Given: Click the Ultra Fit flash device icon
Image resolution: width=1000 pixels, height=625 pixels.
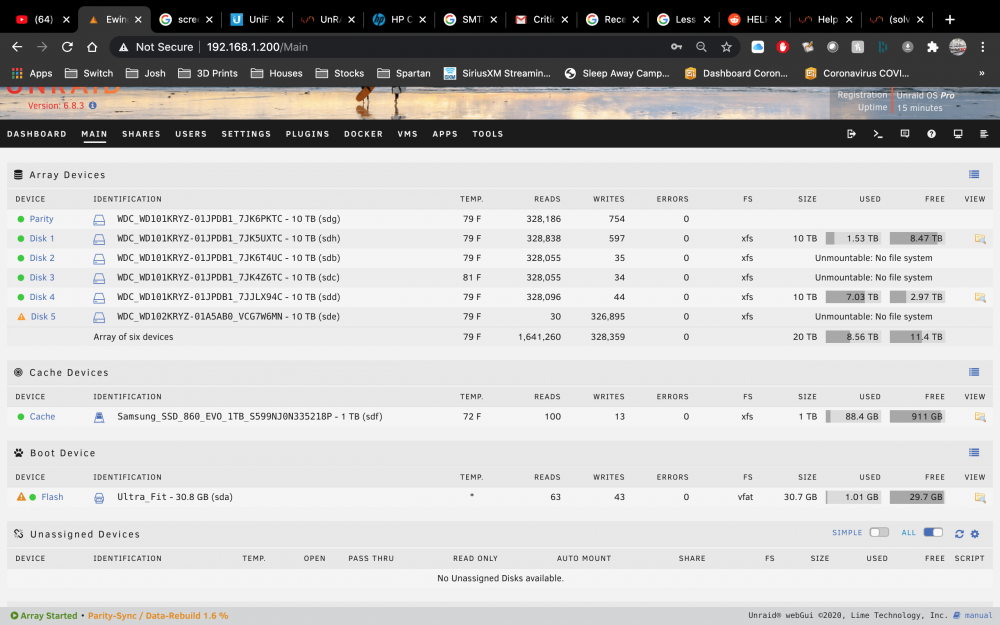Looking at the screenshot, I should coord(99,497).
